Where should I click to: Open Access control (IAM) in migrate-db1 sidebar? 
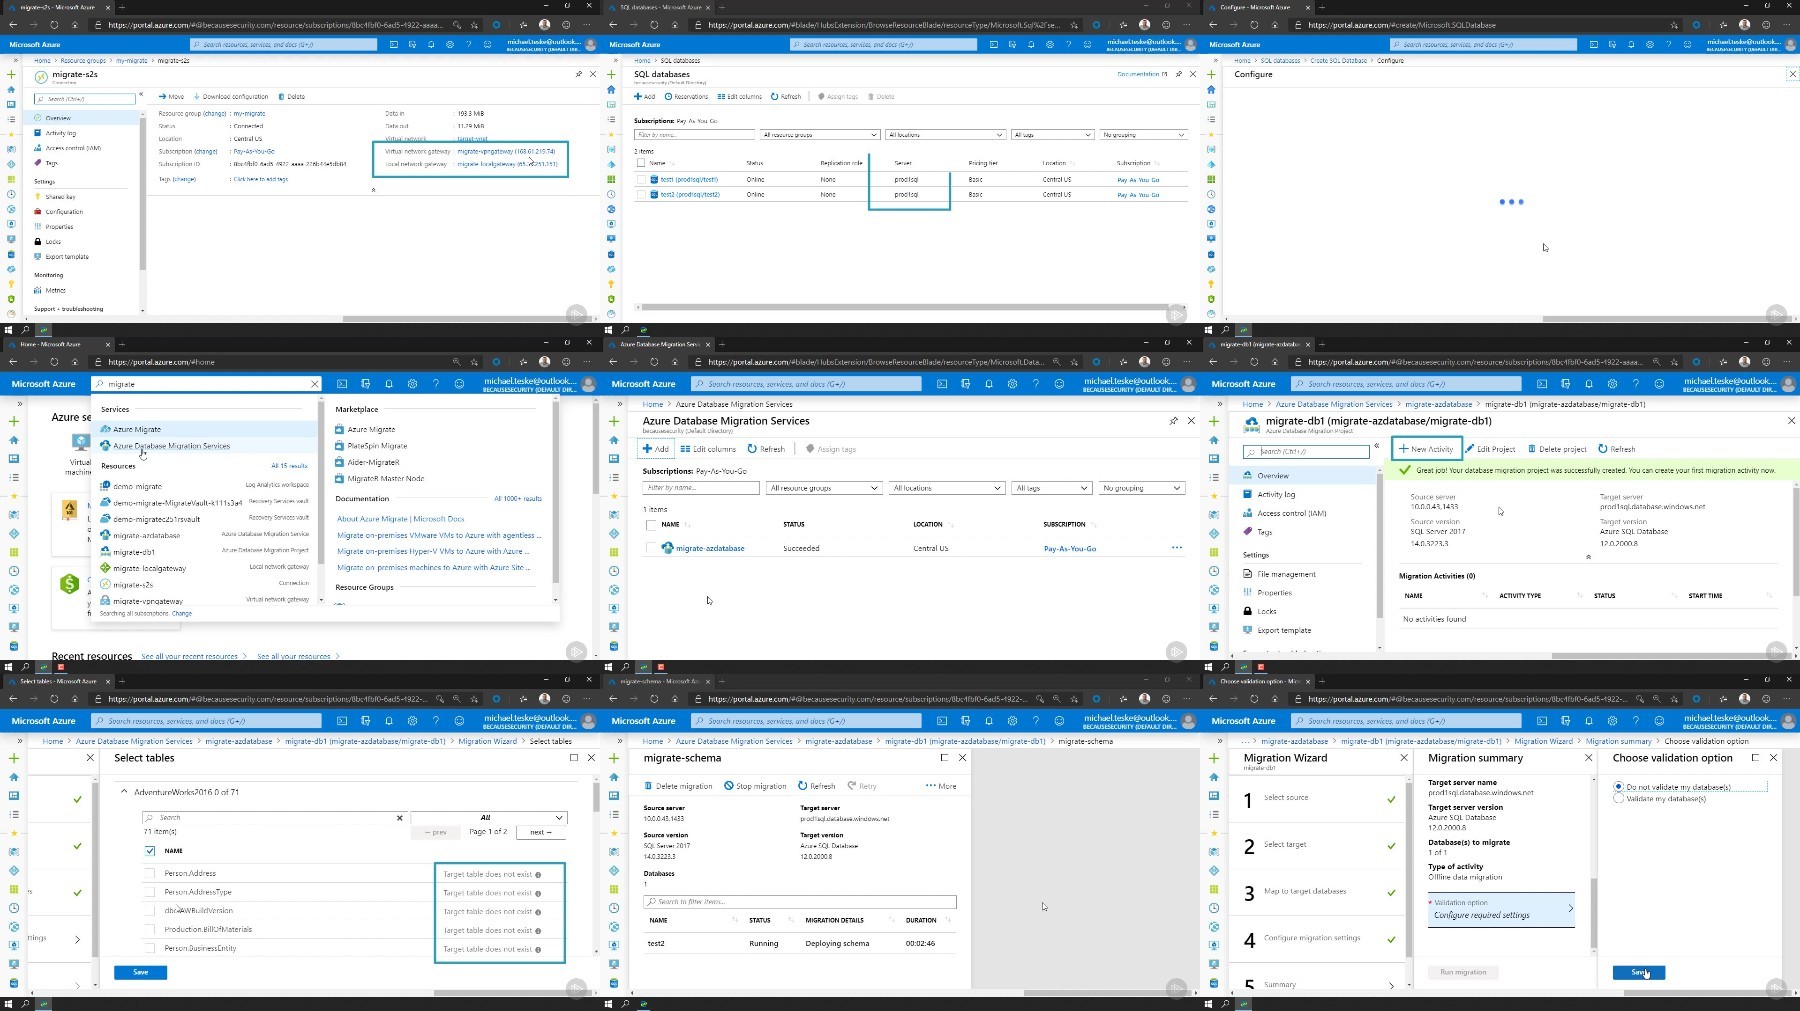pos(1291,513)
